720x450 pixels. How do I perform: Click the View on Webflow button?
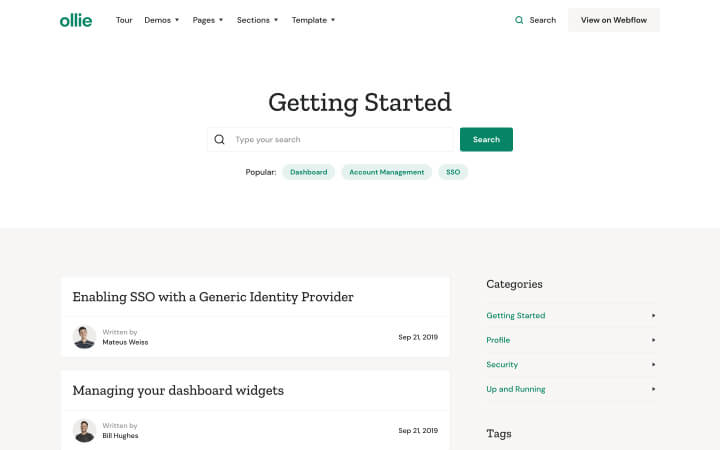pyautogui.click(x=613, y=20)
